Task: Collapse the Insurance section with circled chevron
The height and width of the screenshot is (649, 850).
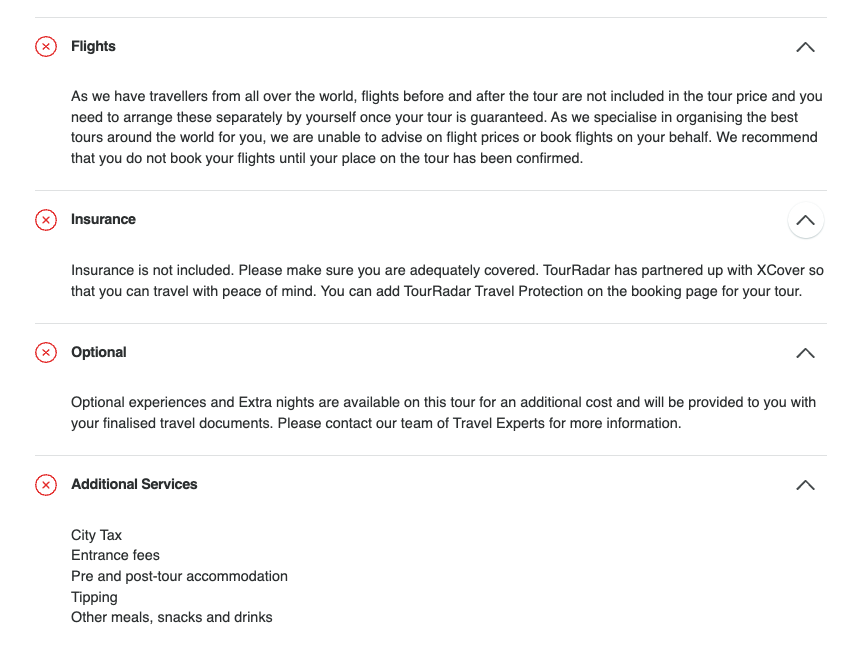Action: [x=806, y=220]
